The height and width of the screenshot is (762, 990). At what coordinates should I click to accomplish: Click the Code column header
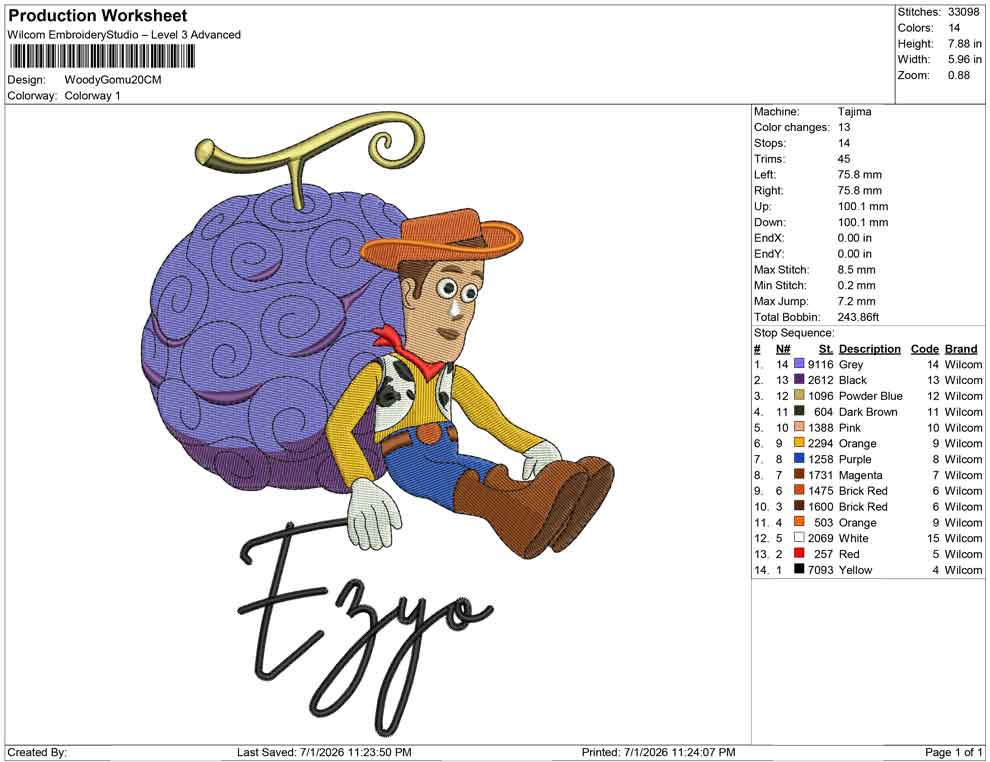924,348
